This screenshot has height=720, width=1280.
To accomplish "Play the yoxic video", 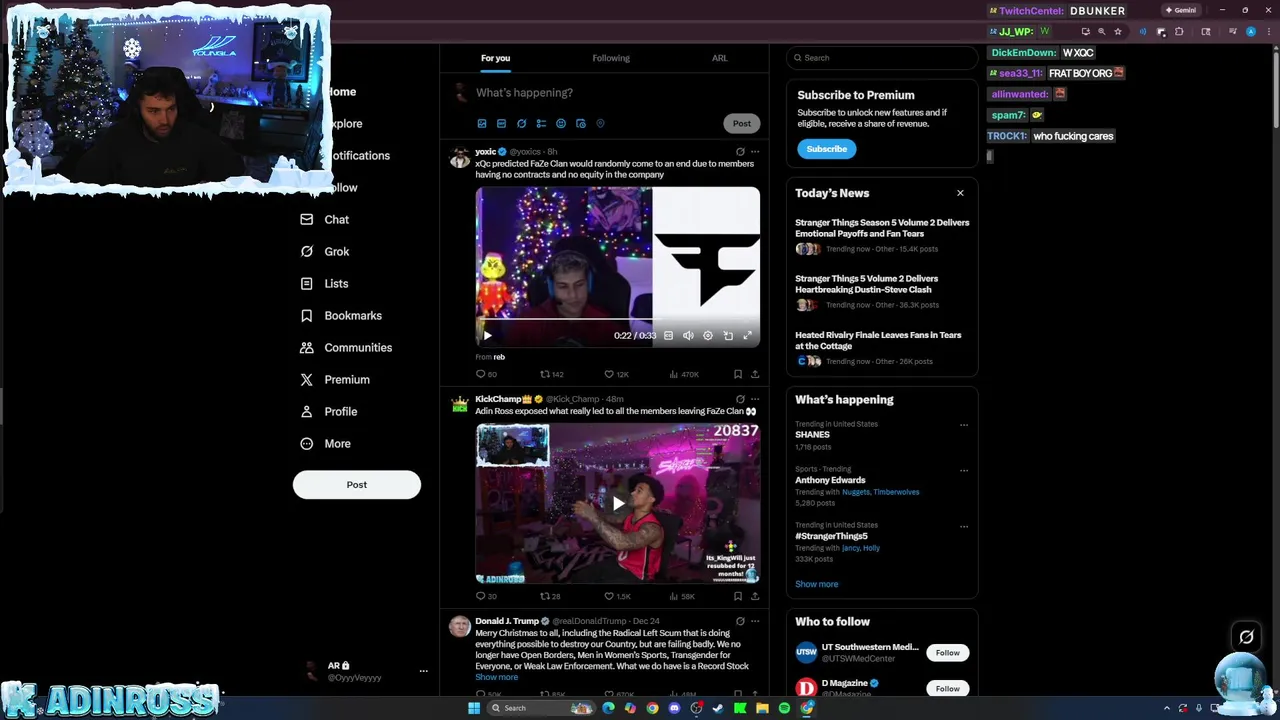I will pyautogui.click(x=487, y=336).
